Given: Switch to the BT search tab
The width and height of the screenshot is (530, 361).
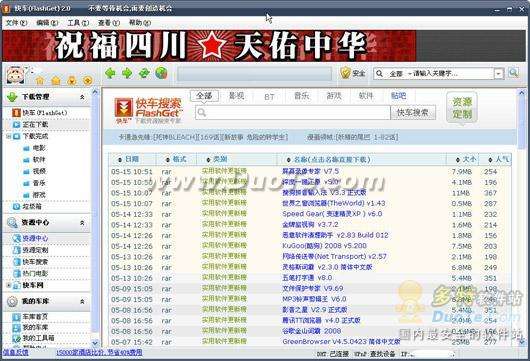Looking at the screenshot, I should [x=269, y=97].
